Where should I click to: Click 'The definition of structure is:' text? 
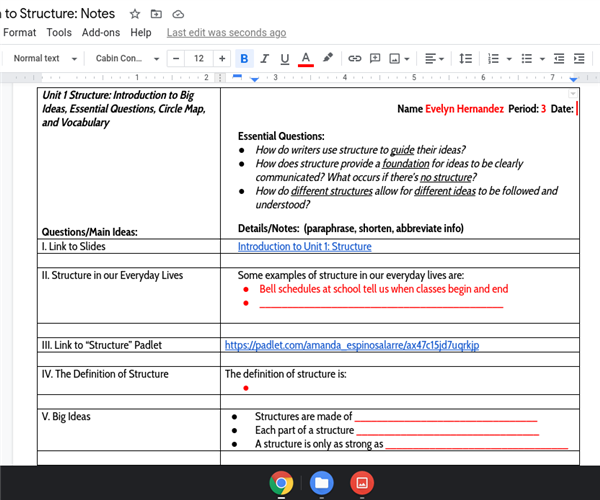point(285,374)
